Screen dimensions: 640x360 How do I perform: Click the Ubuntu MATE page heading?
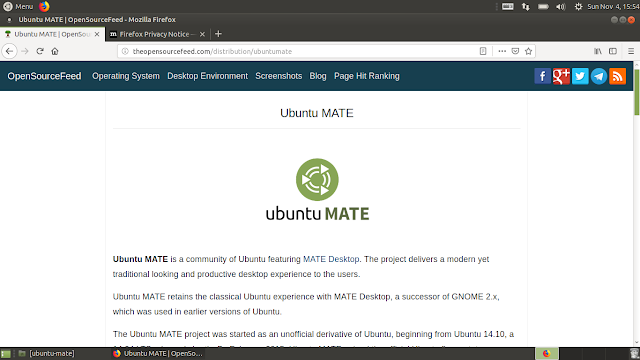[317, 113]
